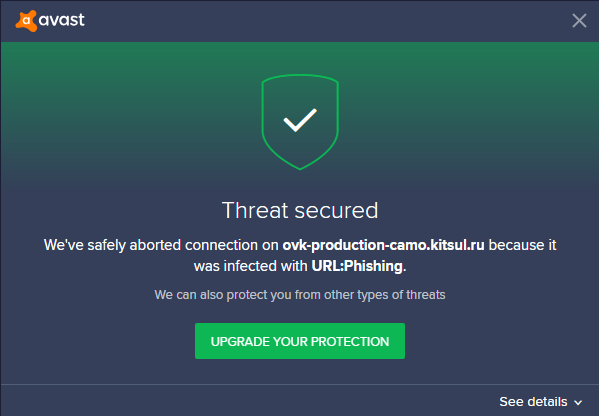Click the white checkmark inside the shield

point(300,120)
